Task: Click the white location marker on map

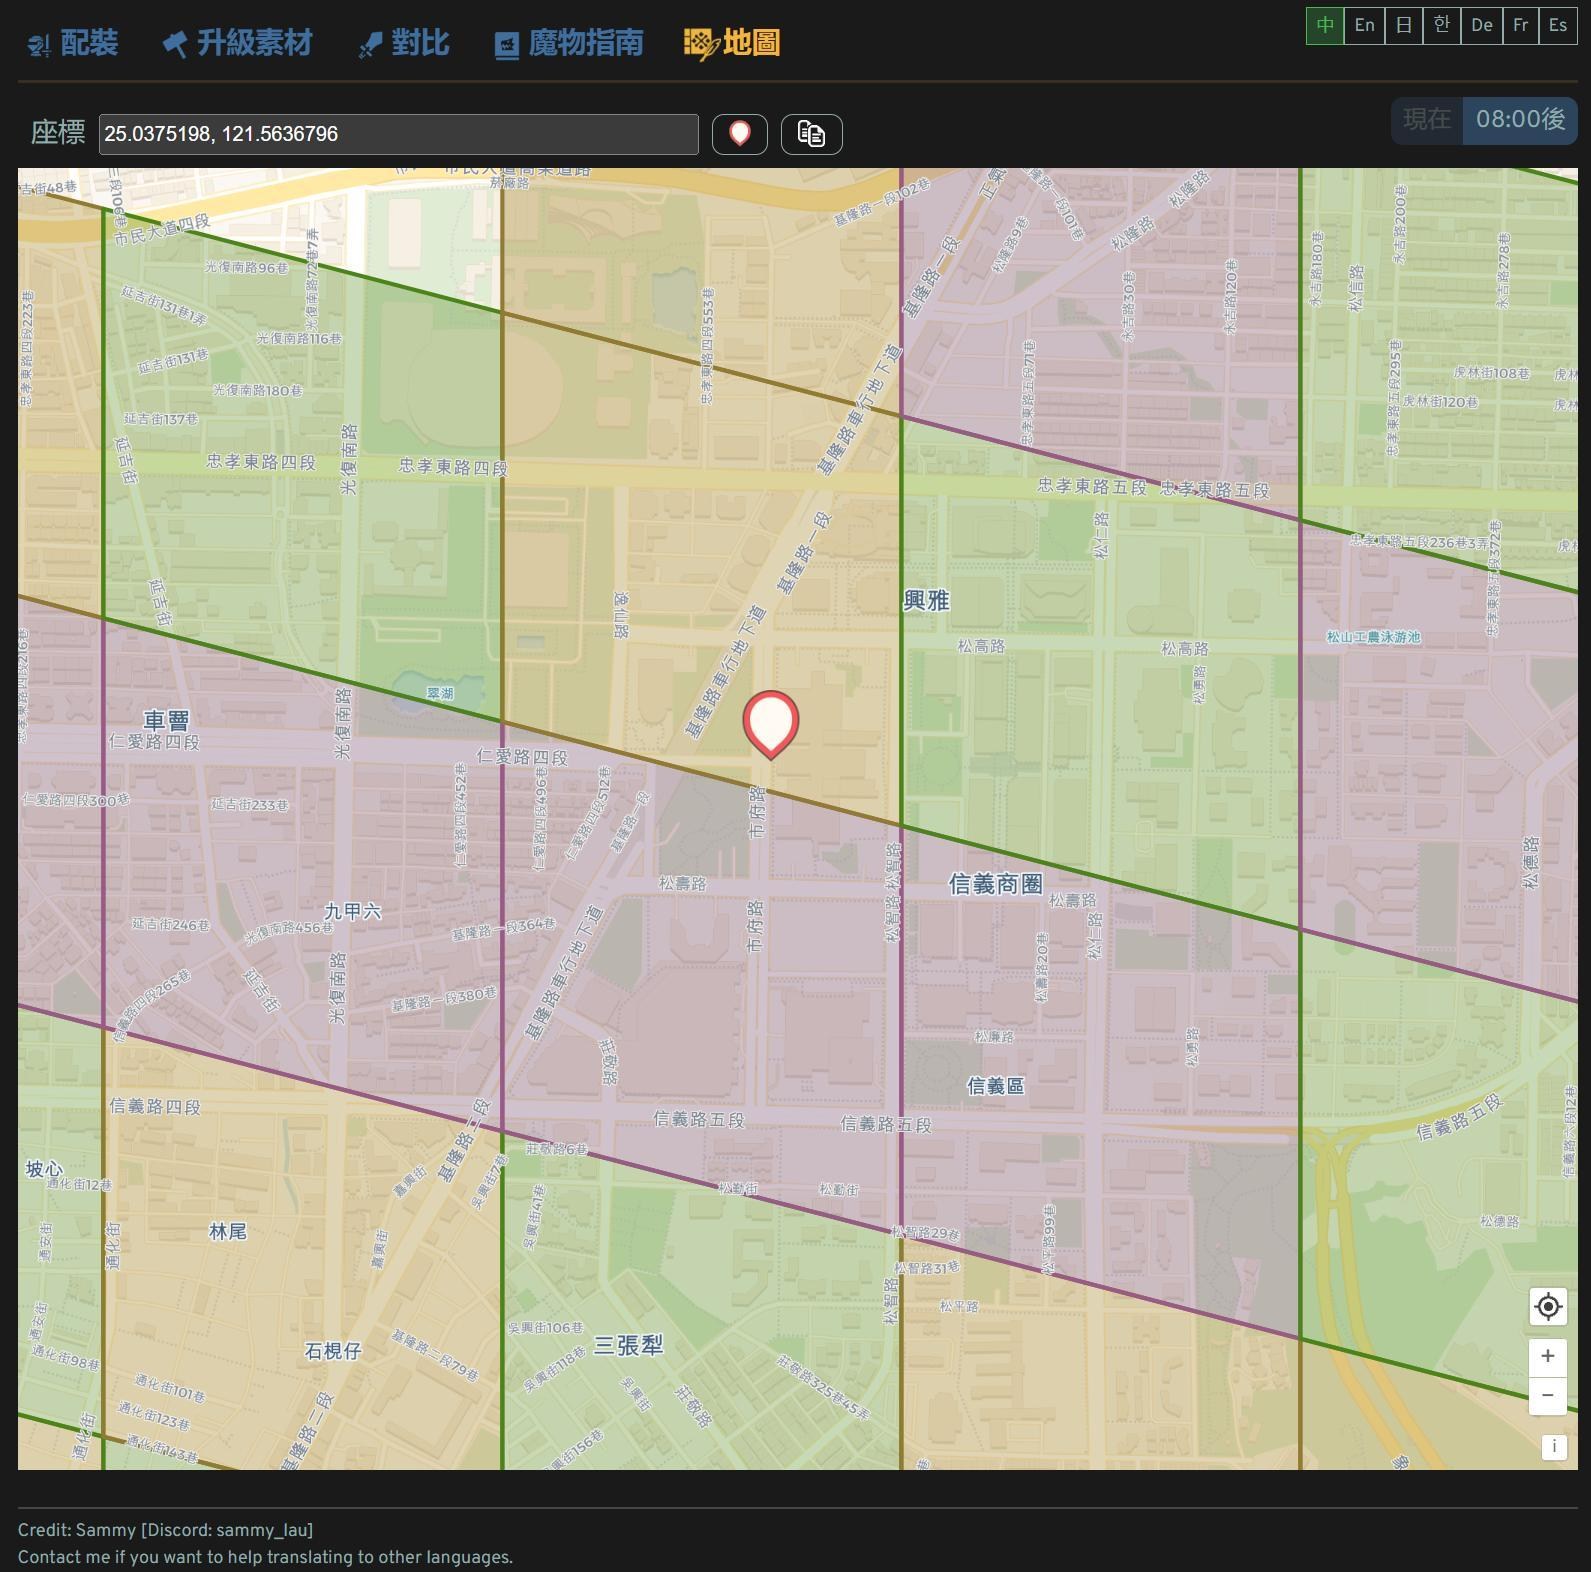Action: click(770, 721)
